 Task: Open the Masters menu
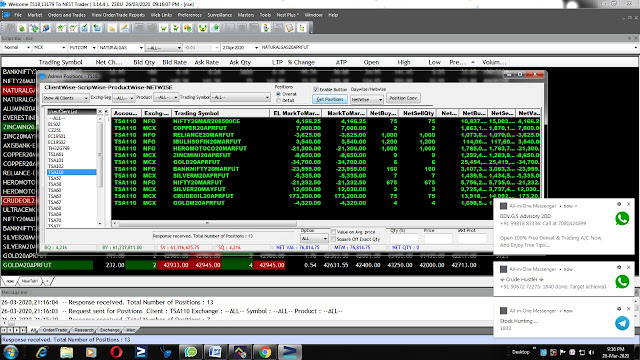246,15
